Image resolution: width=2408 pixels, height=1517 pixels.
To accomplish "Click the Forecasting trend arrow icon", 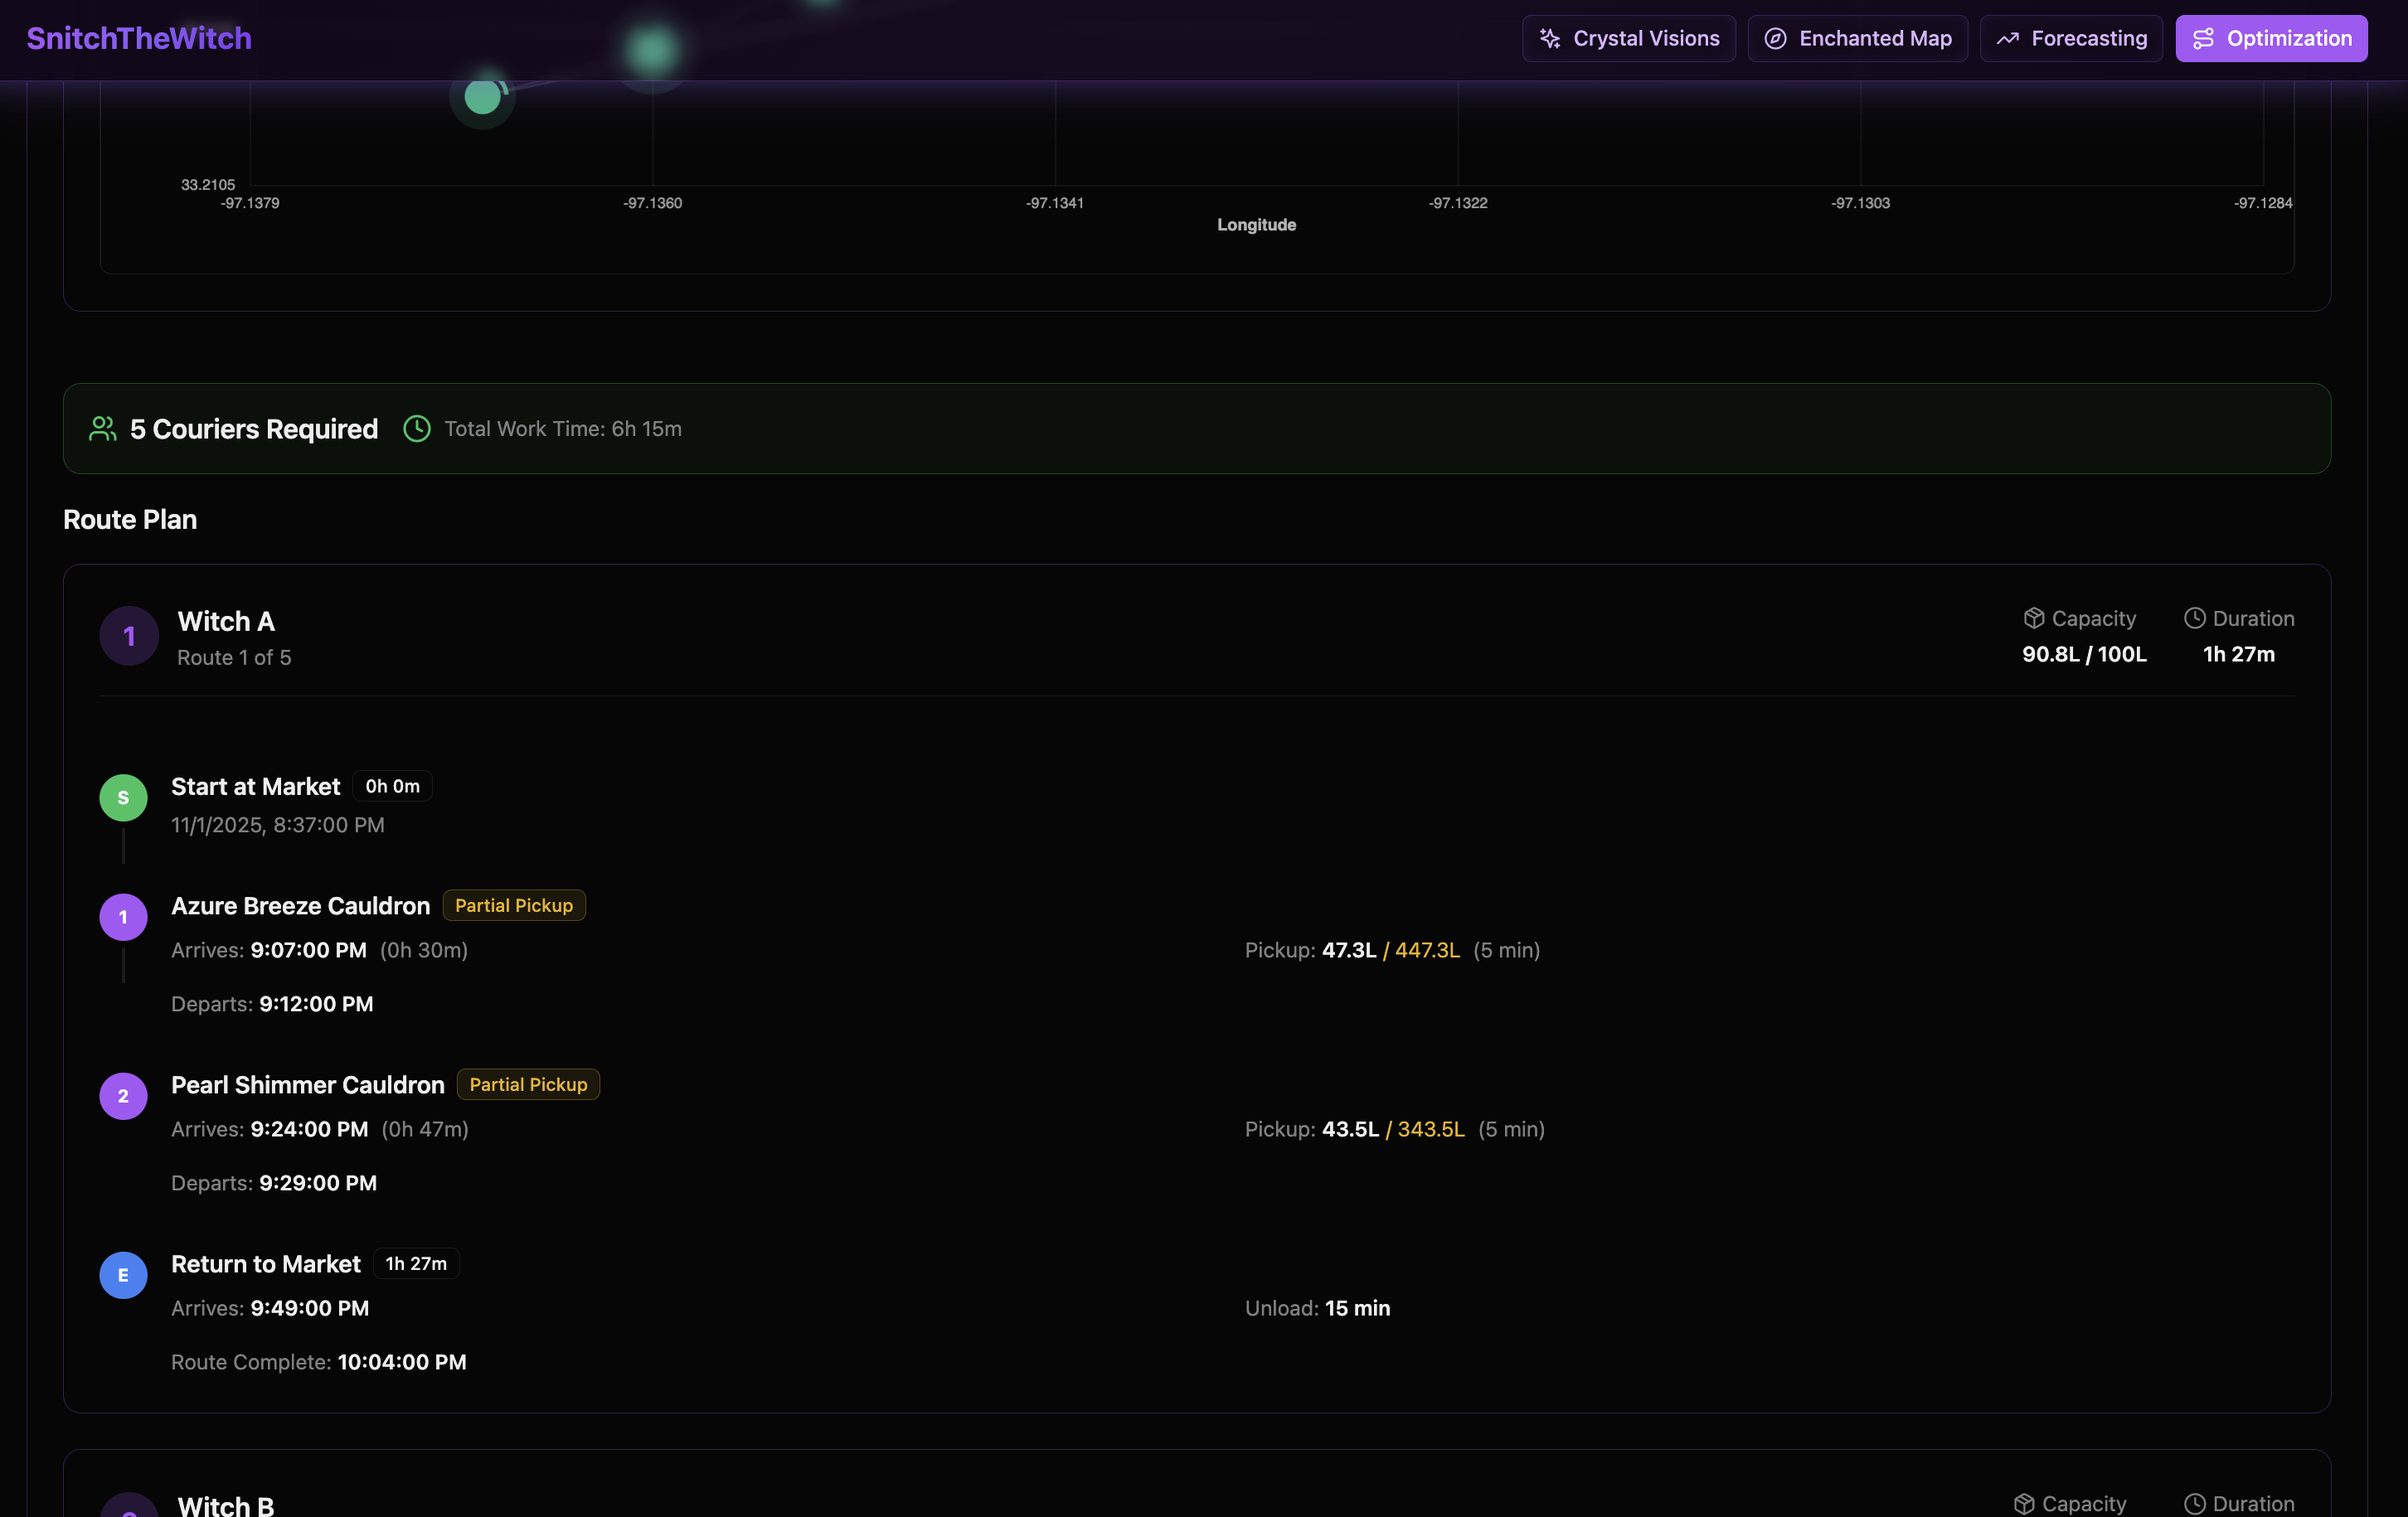I will 2007,39.
